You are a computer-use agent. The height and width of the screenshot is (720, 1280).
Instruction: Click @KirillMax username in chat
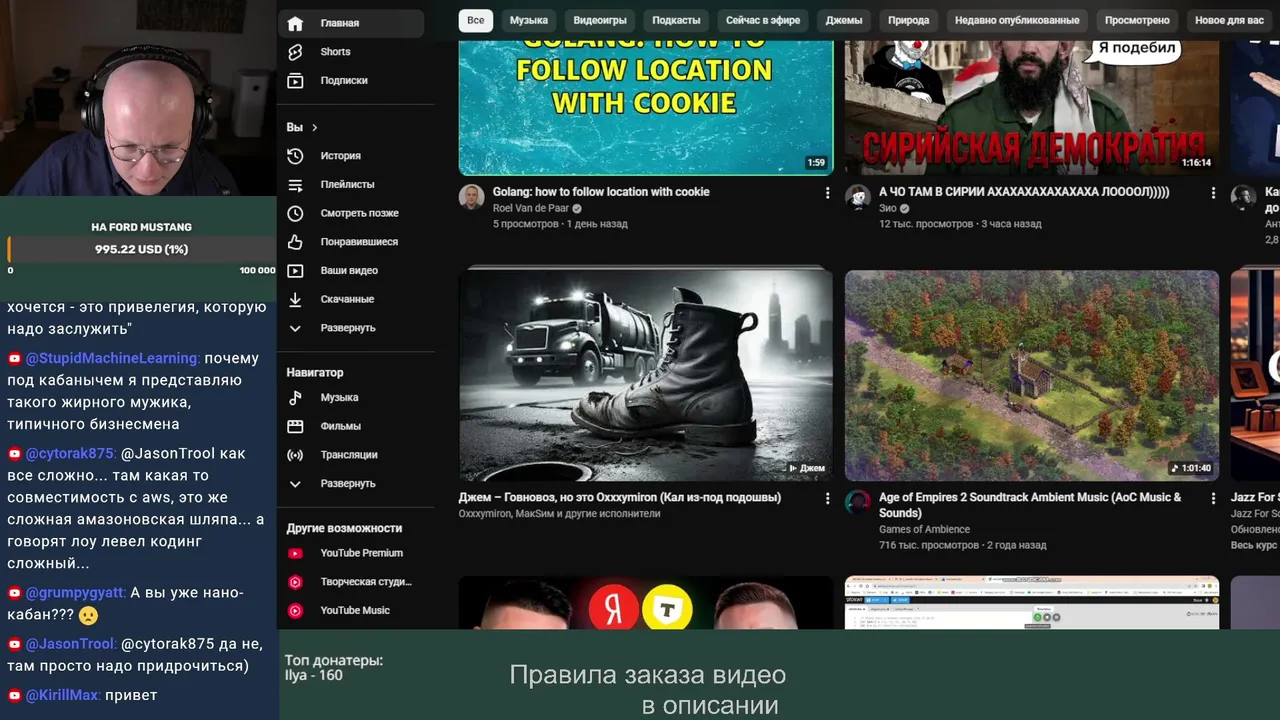pyautogui.click(x=63, y=694)
